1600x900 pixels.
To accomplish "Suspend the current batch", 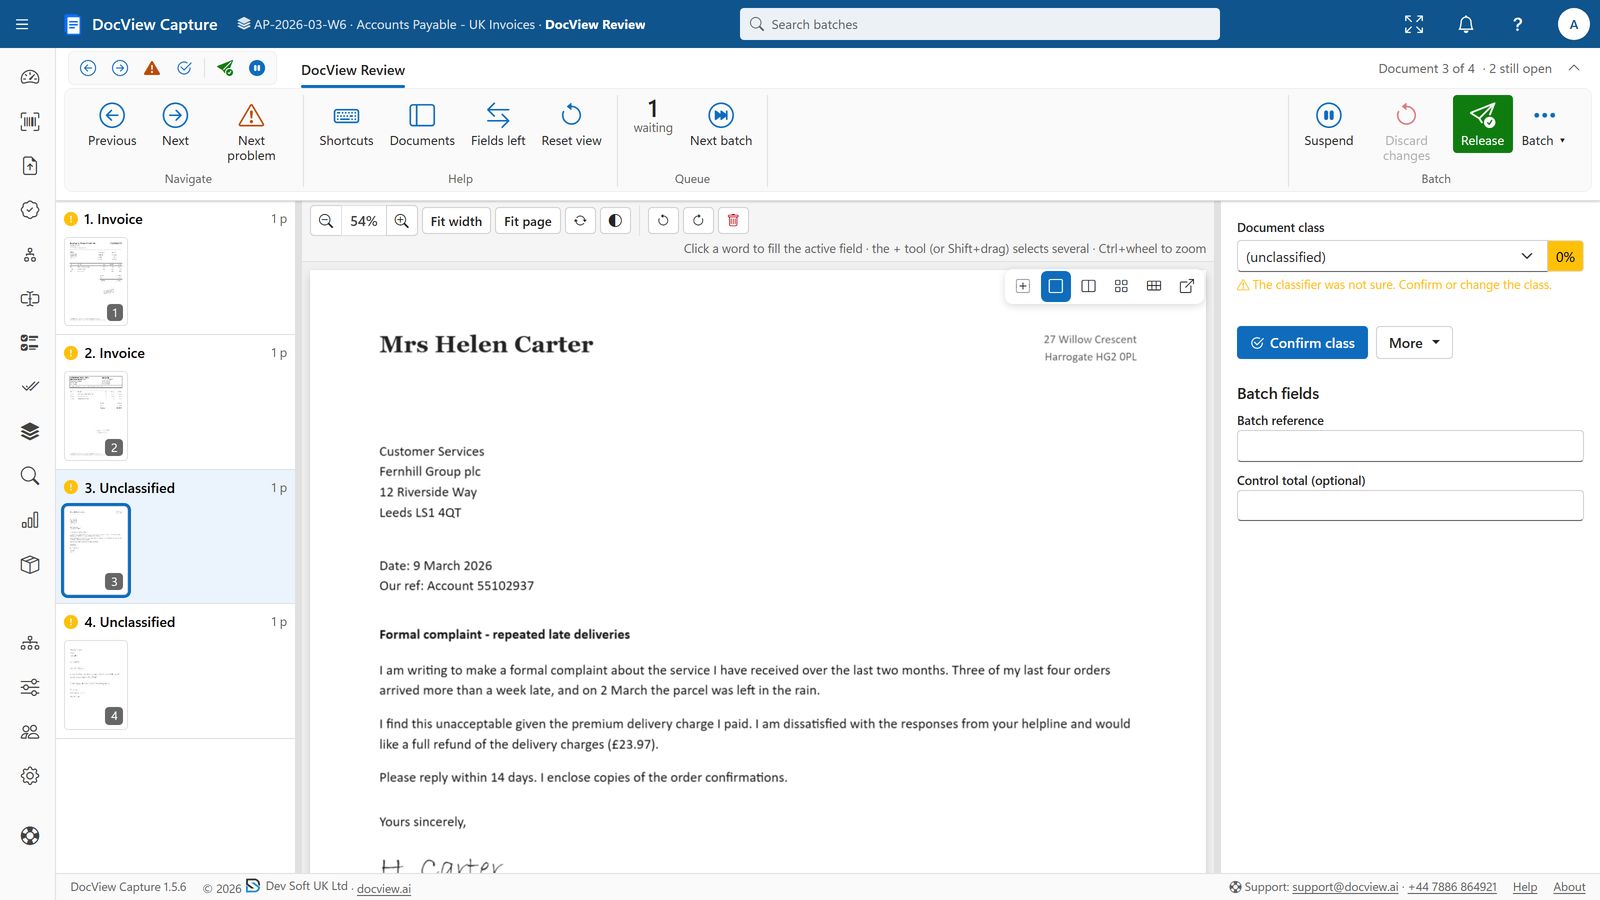I will (x=1328, y=125).
